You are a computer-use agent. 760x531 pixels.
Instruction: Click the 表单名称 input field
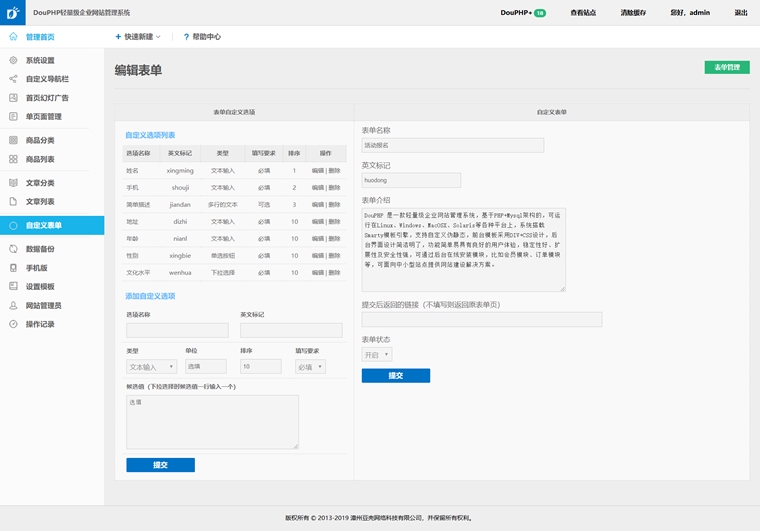click(x=452, y=145)
